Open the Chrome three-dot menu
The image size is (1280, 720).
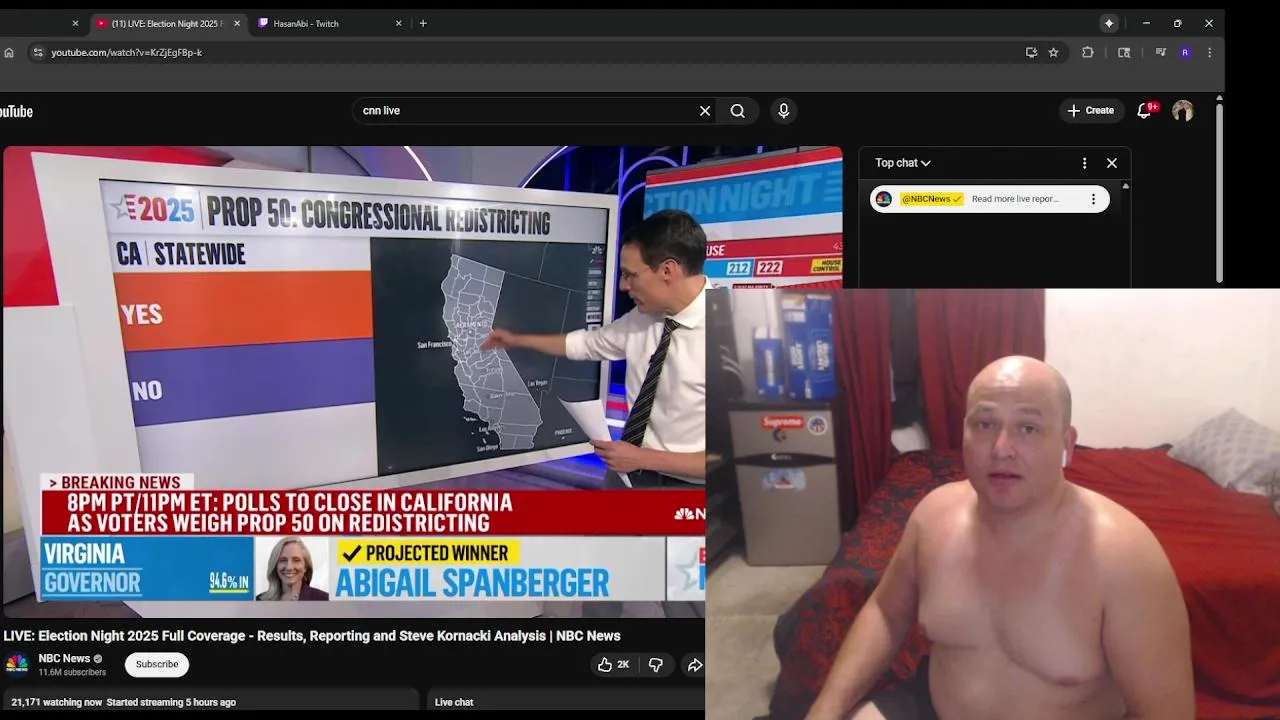coord(1209,53)
